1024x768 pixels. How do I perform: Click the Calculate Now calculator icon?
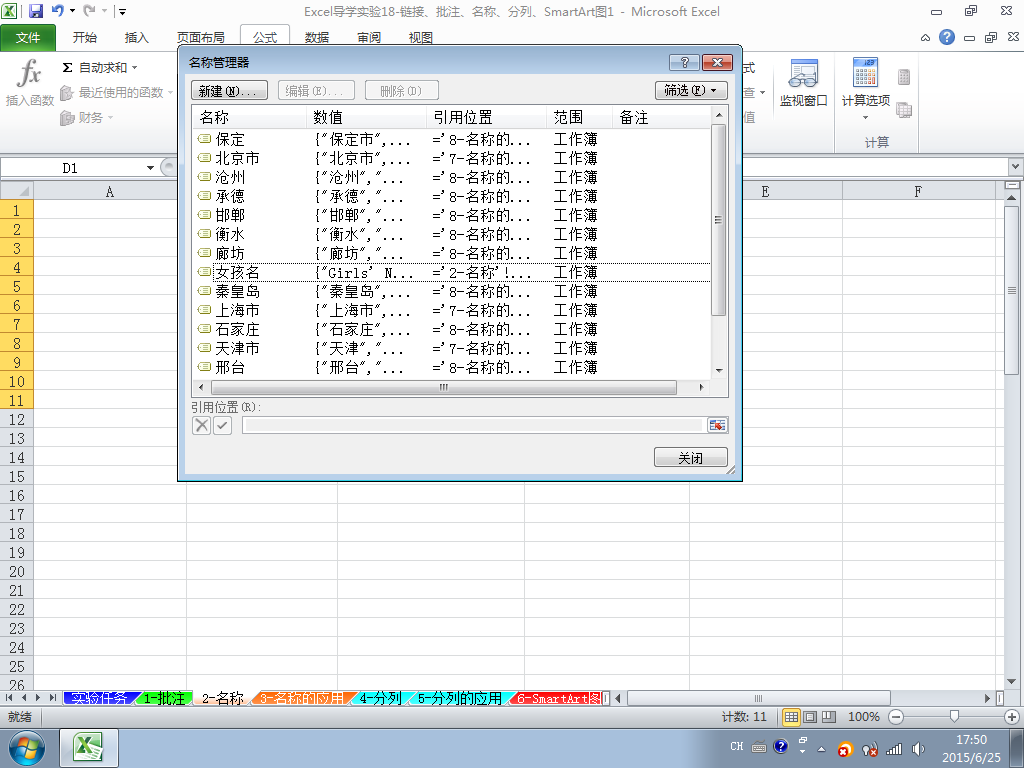pos(904,77)
